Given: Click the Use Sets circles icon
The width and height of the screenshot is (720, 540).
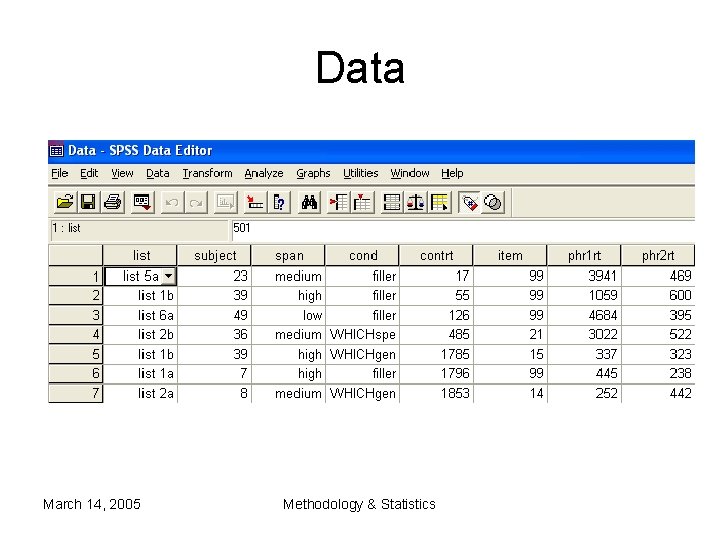Looking at the screenshot, I should [493, 202].
